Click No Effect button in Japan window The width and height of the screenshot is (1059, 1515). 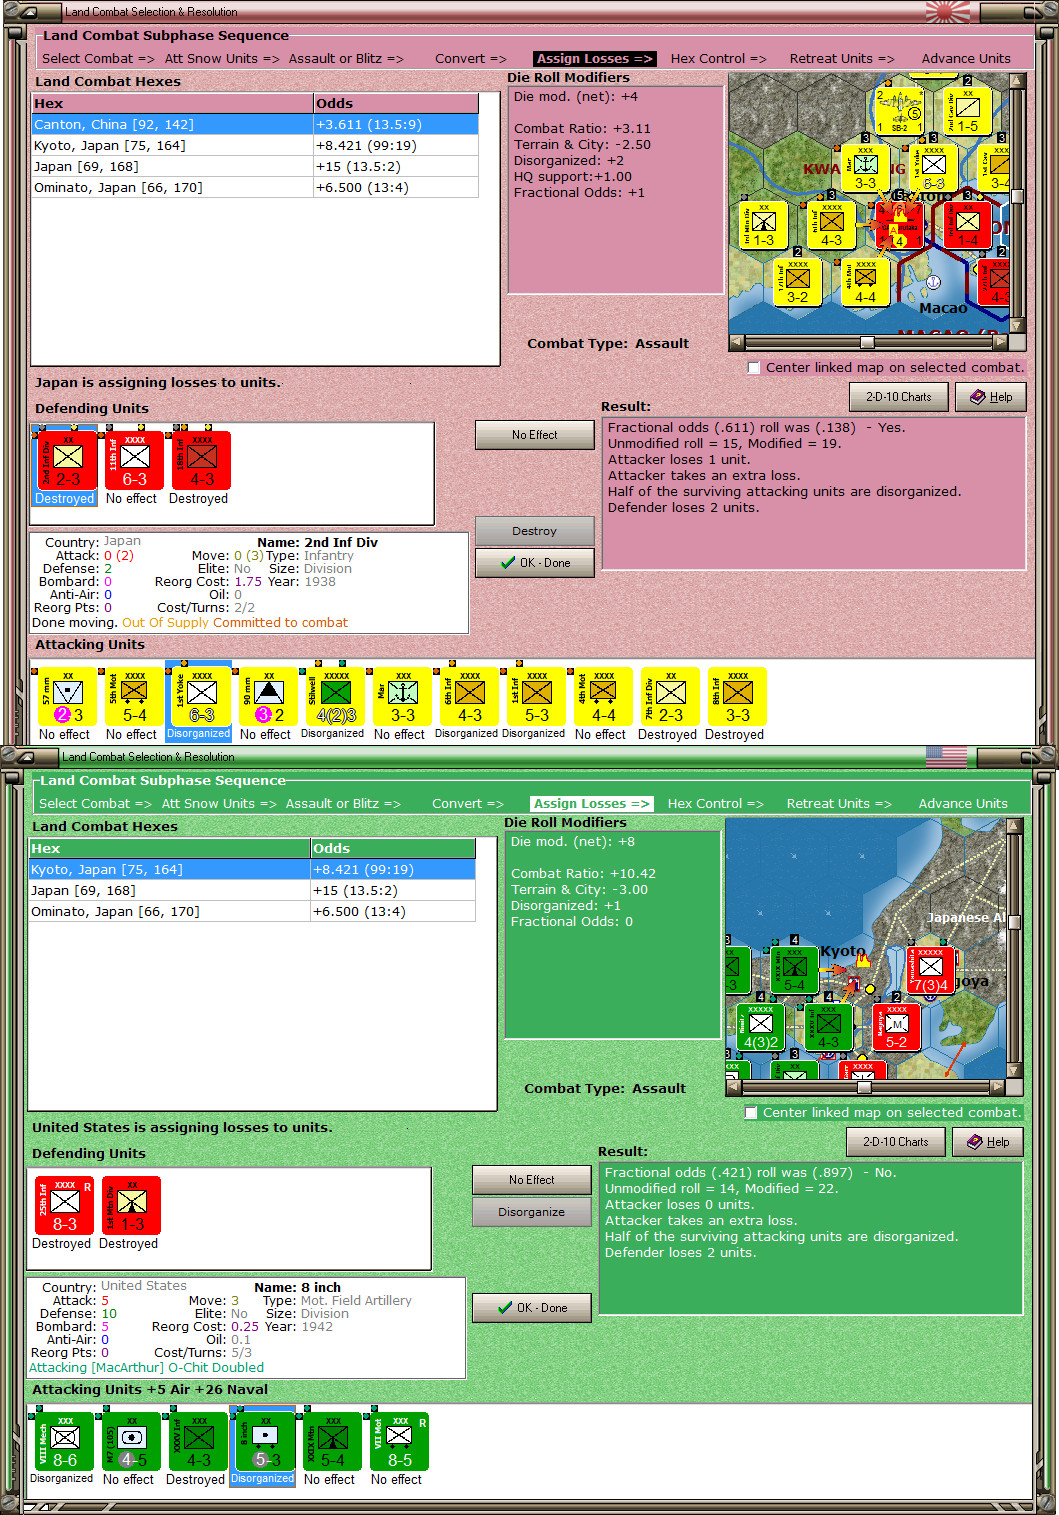click(535, 435)
